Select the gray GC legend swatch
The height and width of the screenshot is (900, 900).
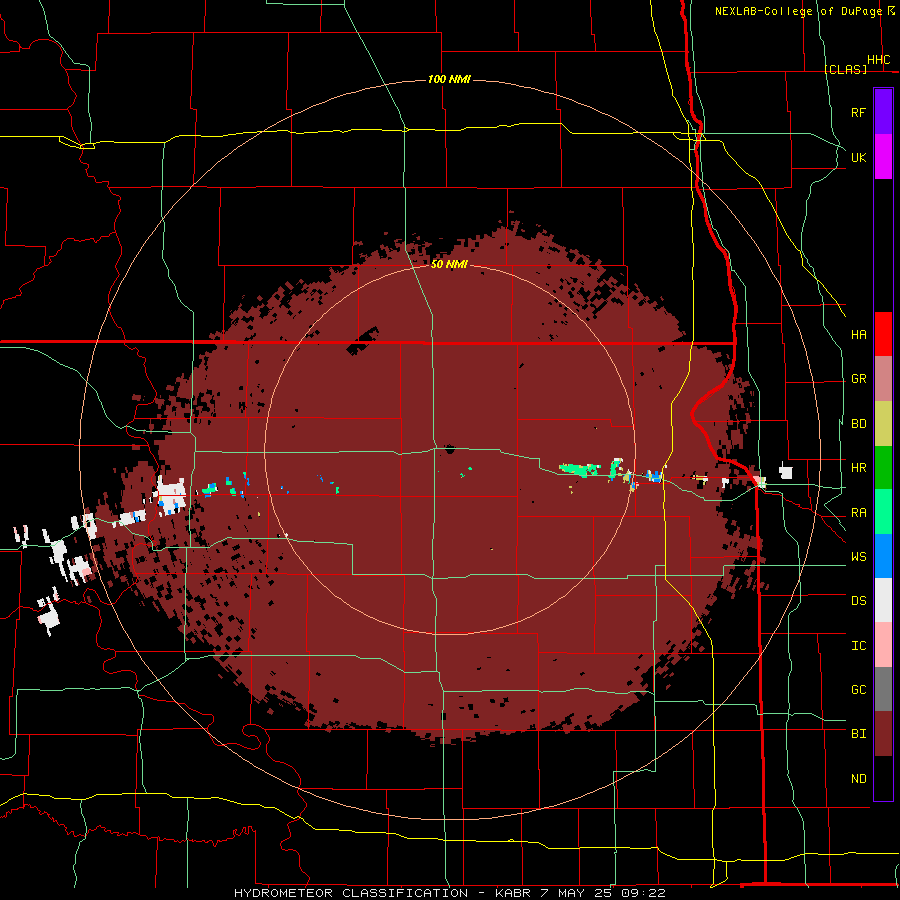click(x=883, y=689)
